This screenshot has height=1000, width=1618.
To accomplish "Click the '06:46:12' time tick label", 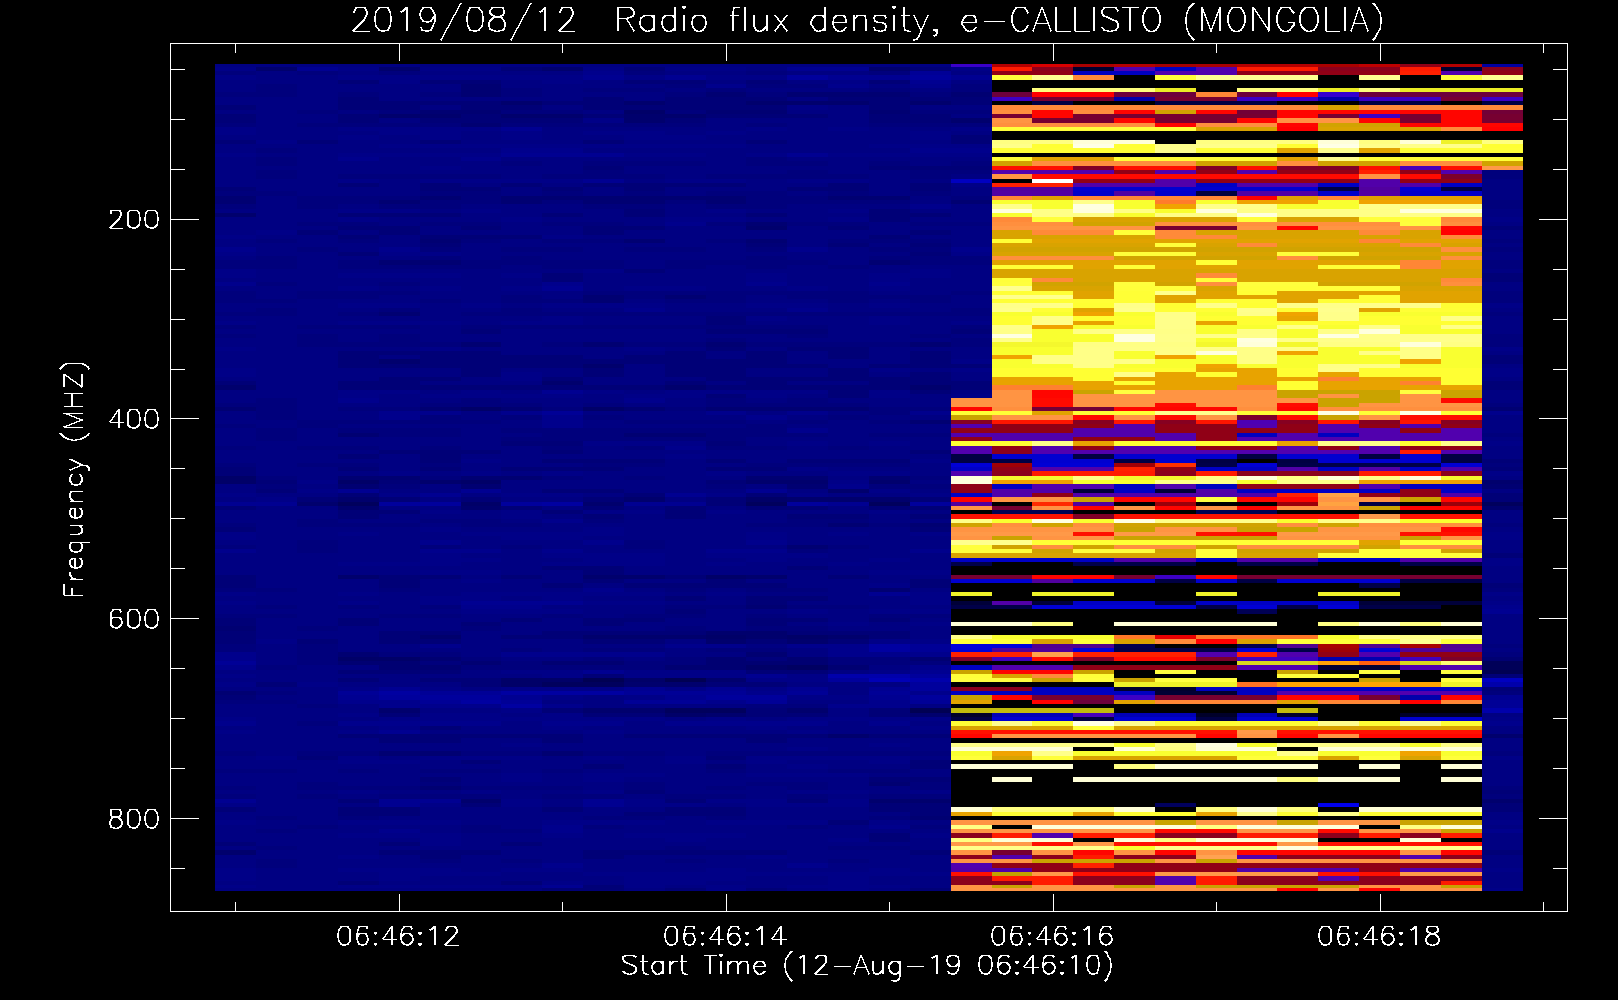I will pos(398,936).
